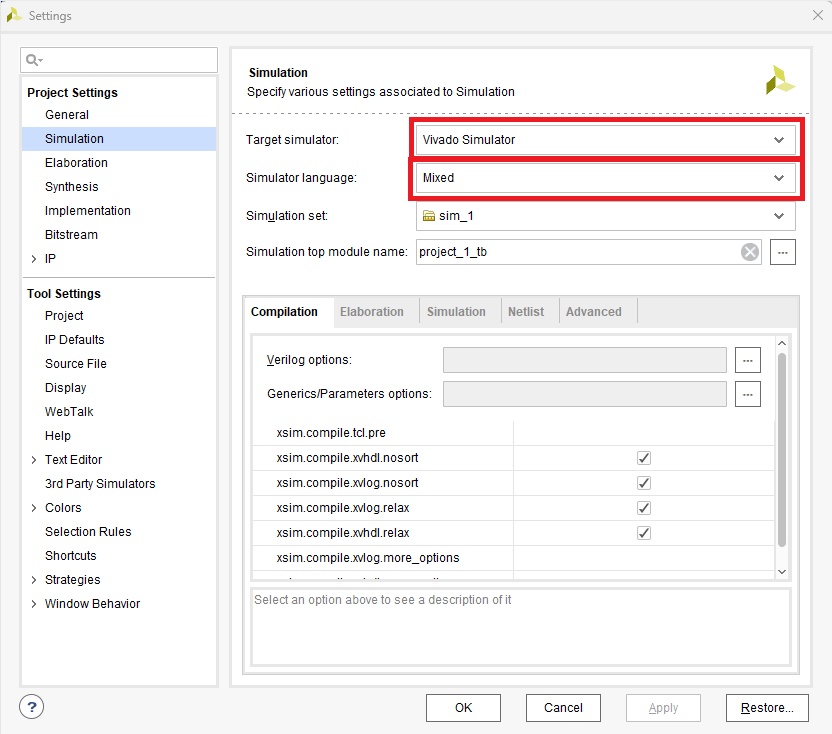Select WebTalk in Tool Settings
Screen dimensions: 832x734
69,412
